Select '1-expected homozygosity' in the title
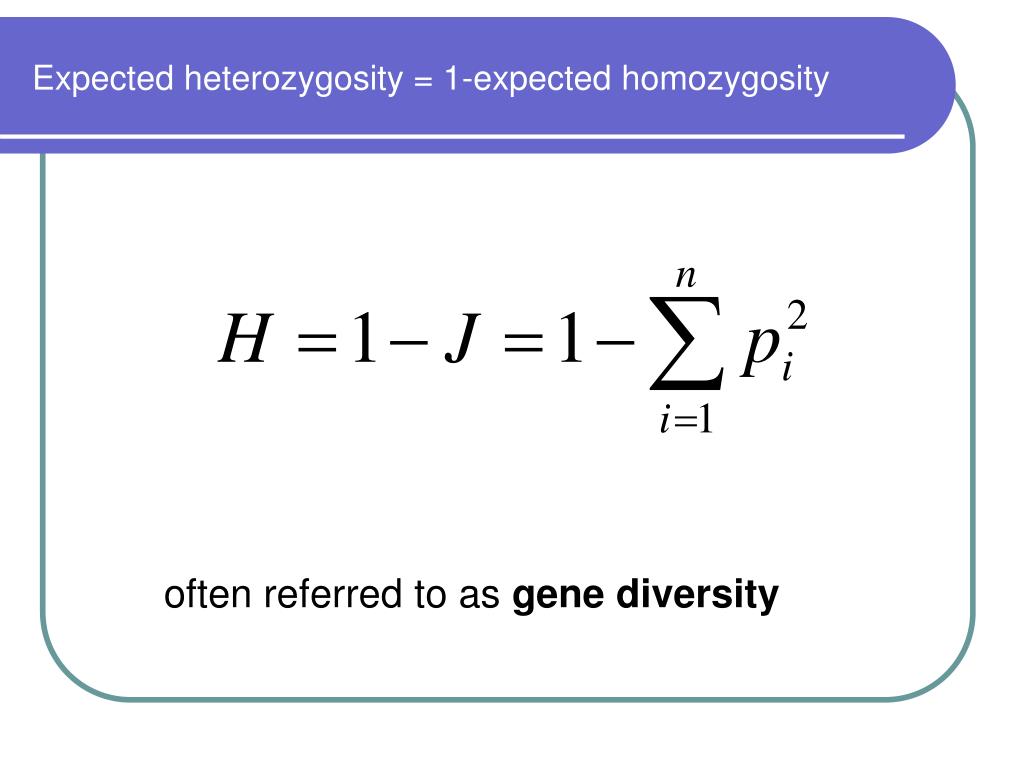The width and height of the screenshot is (1024, 768). click(637, 80)
